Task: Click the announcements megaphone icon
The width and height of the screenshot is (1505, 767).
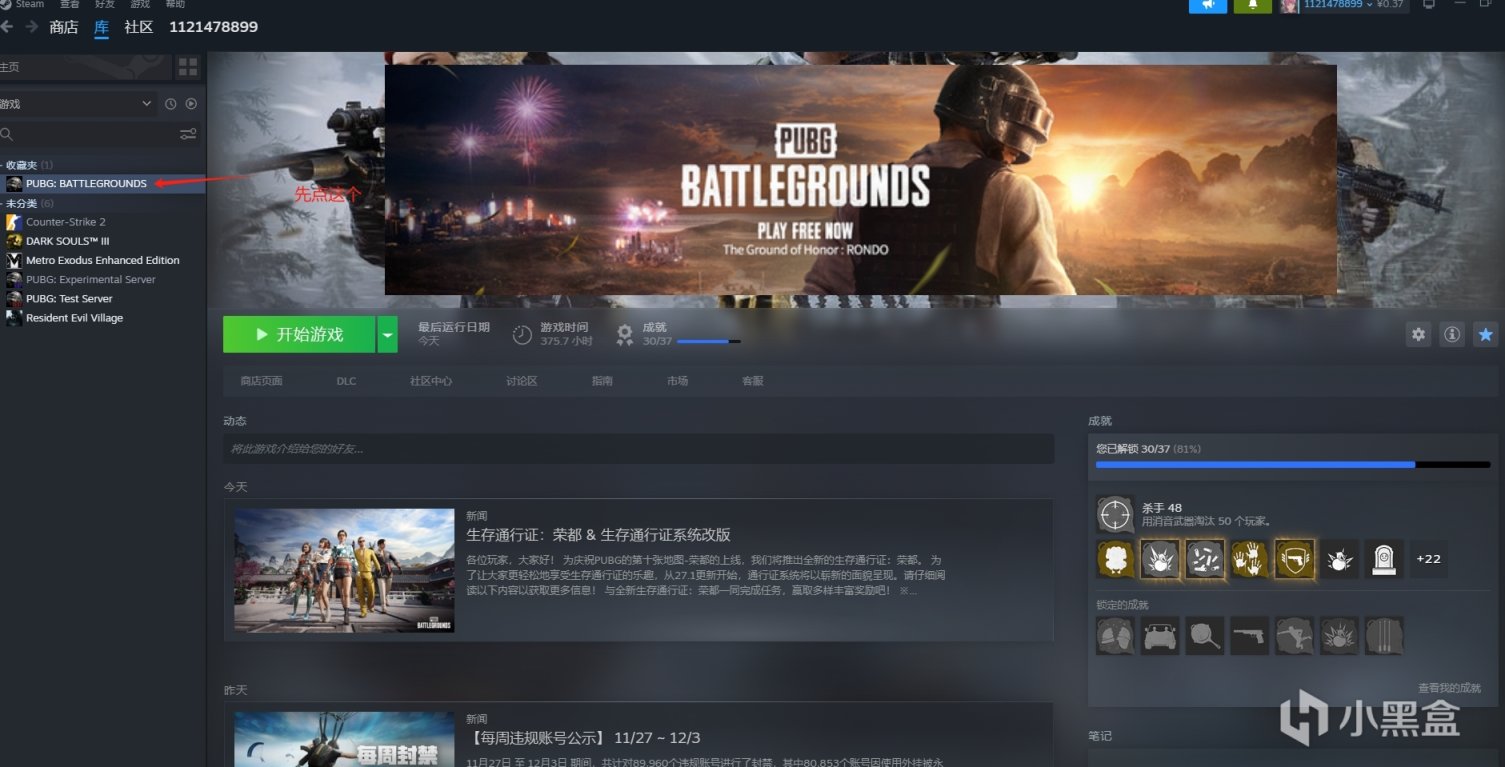Action: tap(1208, 5)
